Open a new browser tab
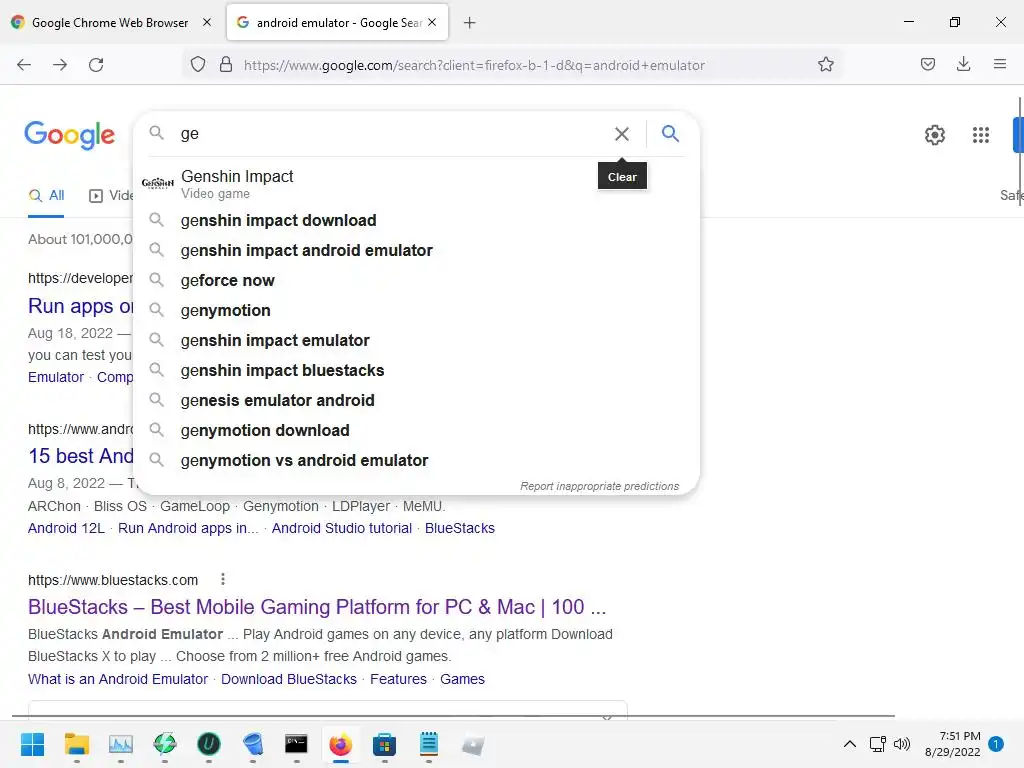The image size is (1024, 768). 469,23
